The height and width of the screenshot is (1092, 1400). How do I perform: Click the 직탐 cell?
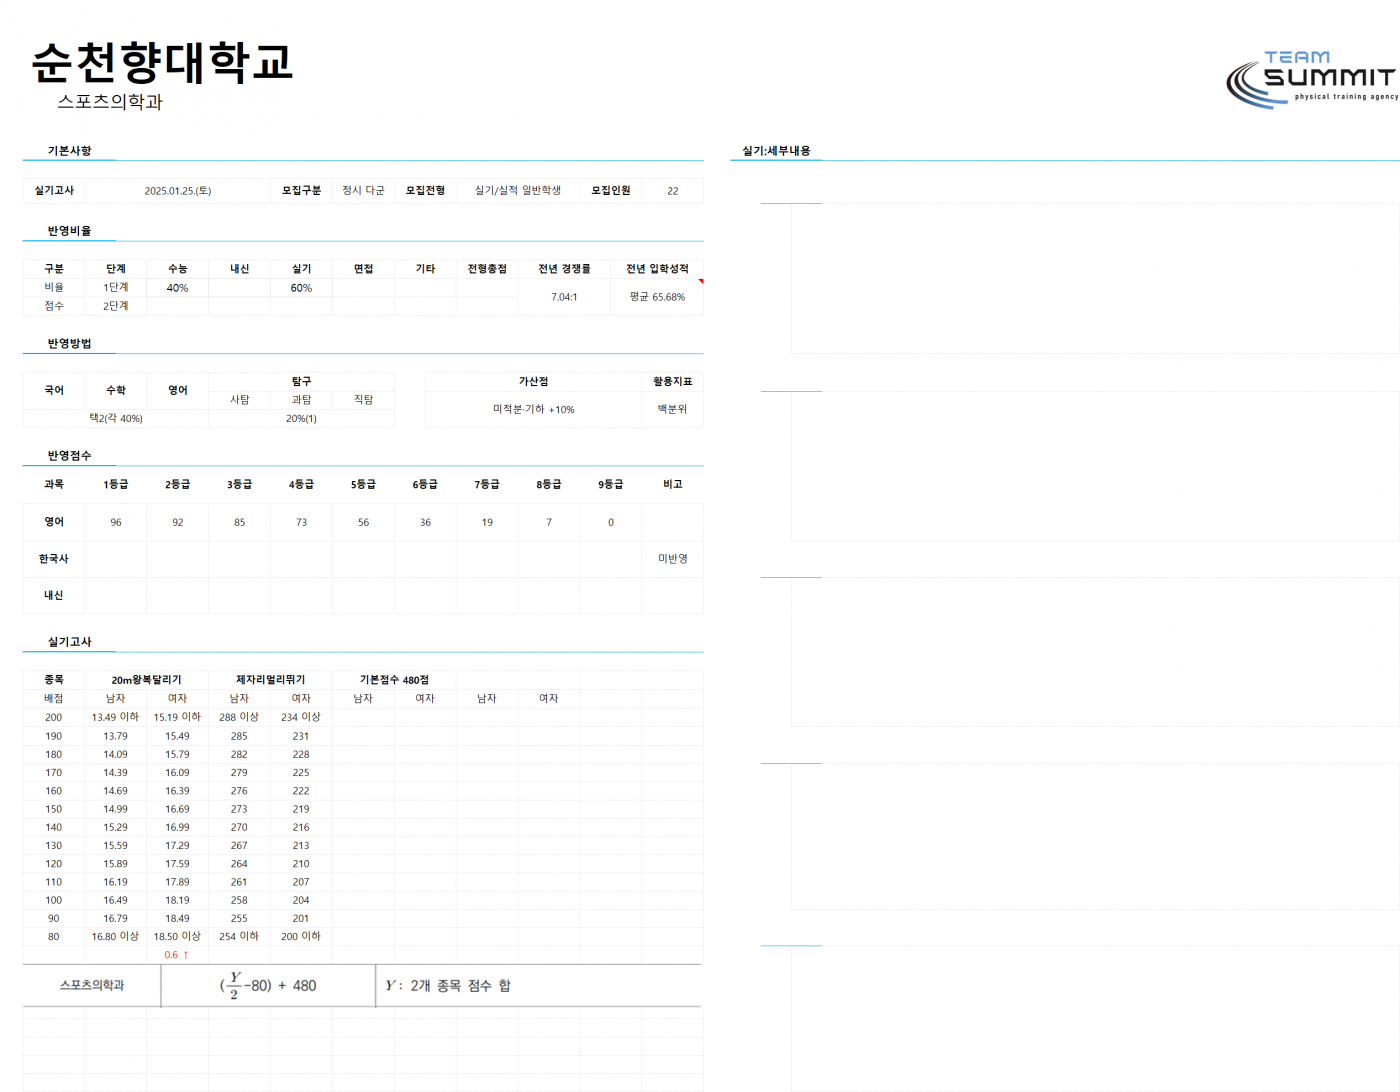363,400
